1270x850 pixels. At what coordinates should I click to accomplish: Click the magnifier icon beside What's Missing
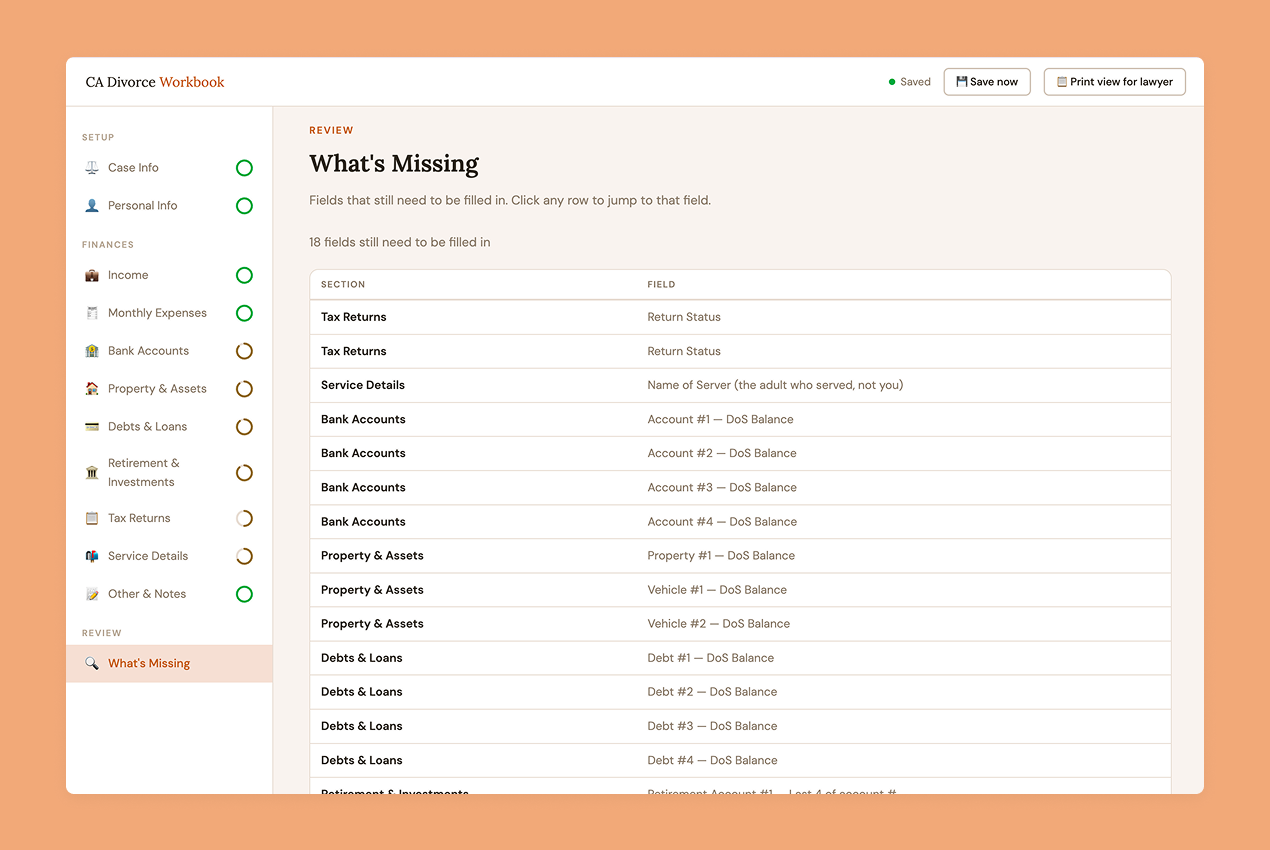(92, 663)
